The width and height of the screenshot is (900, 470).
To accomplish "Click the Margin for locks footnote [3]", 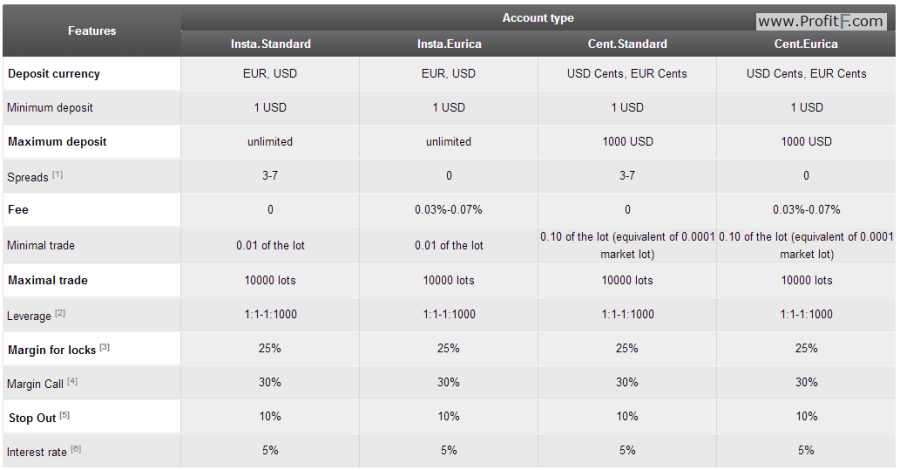I will tap(104, 347).
